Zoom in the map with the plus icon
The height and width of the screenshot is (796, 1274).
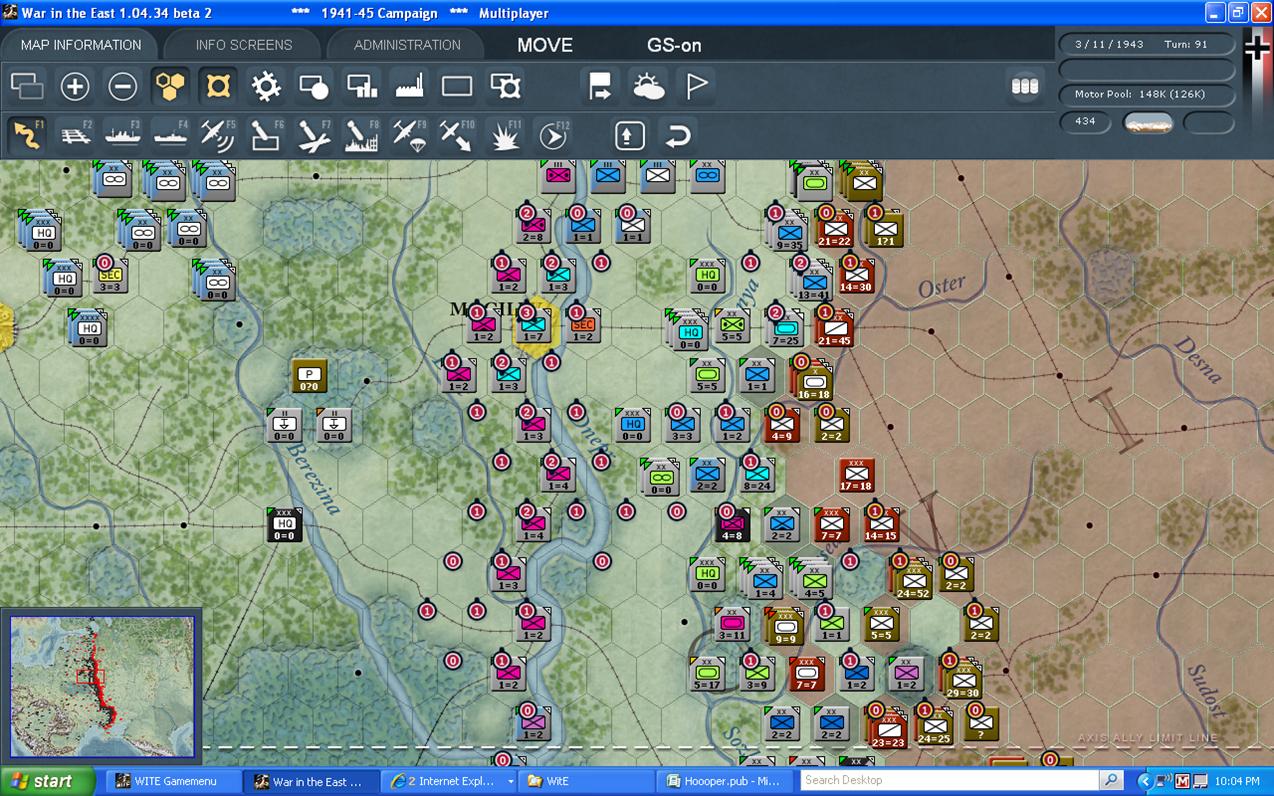(75, 87)
